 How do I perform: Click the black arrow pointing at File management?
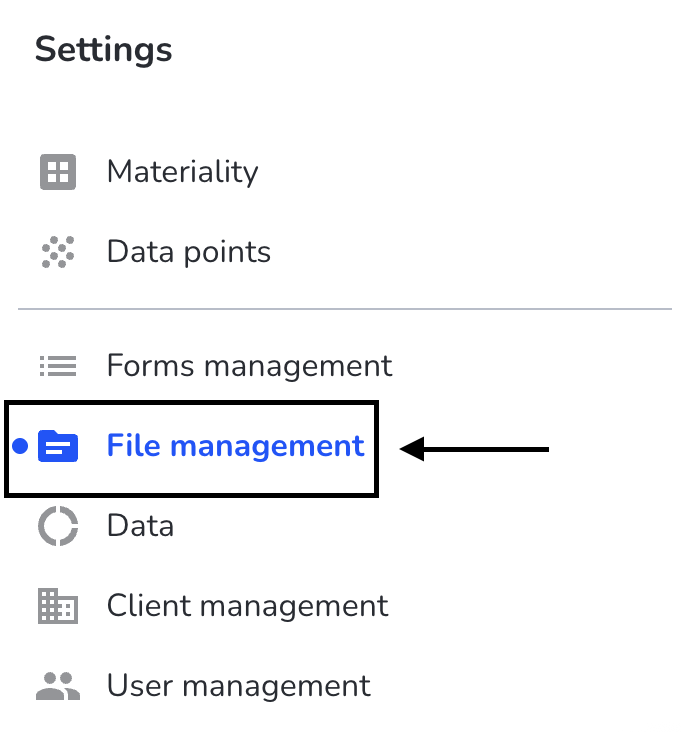474,449
